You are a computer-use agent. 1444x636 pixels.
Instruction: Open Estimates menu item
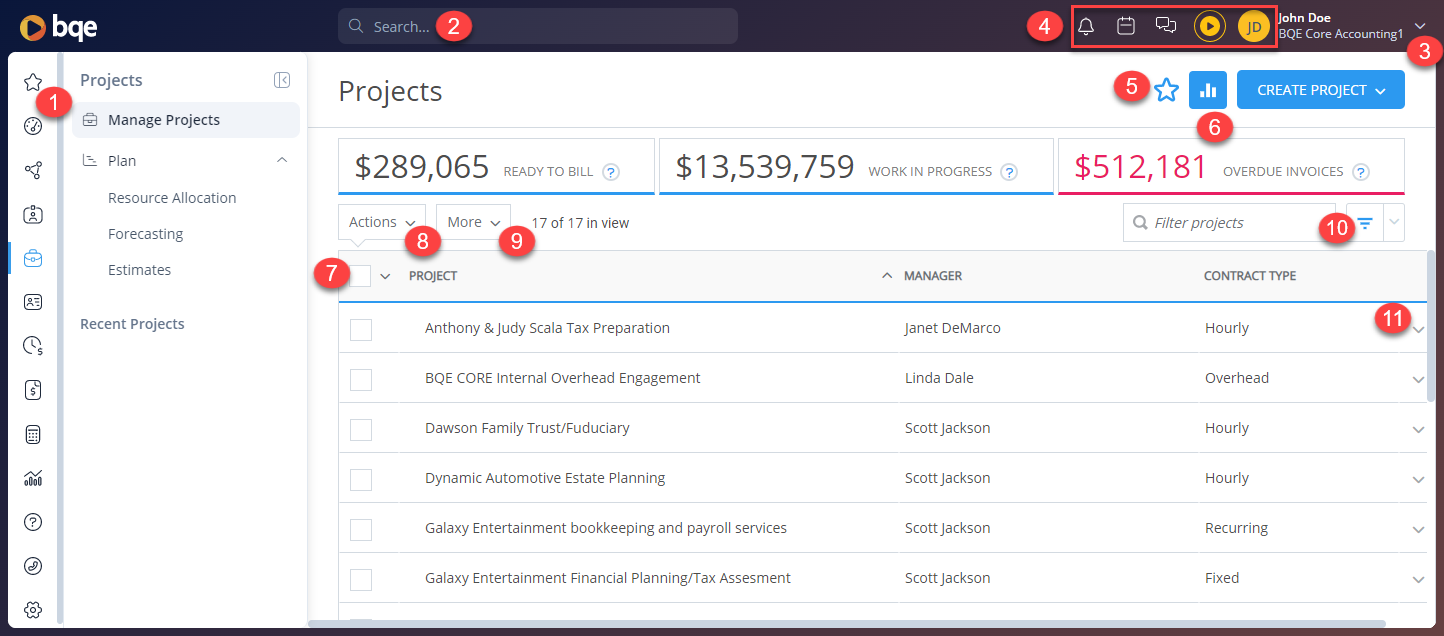coord(139,270)
